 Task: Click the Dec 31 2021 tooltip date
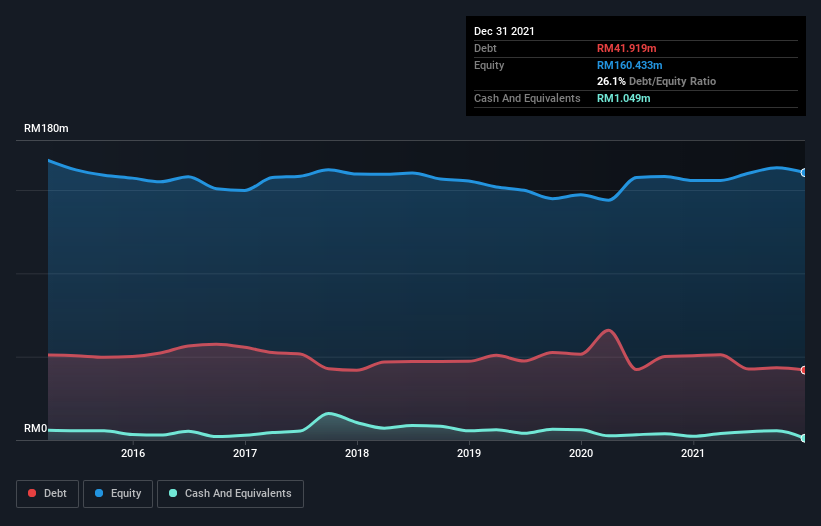tap(504, 31)
